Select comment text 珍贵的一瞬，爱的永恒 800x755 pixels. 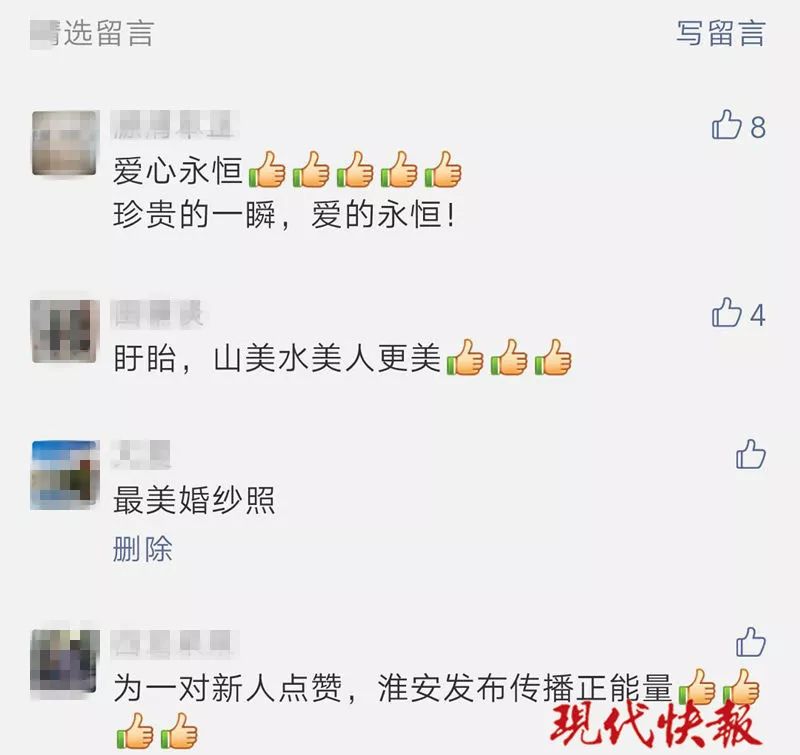283,215
